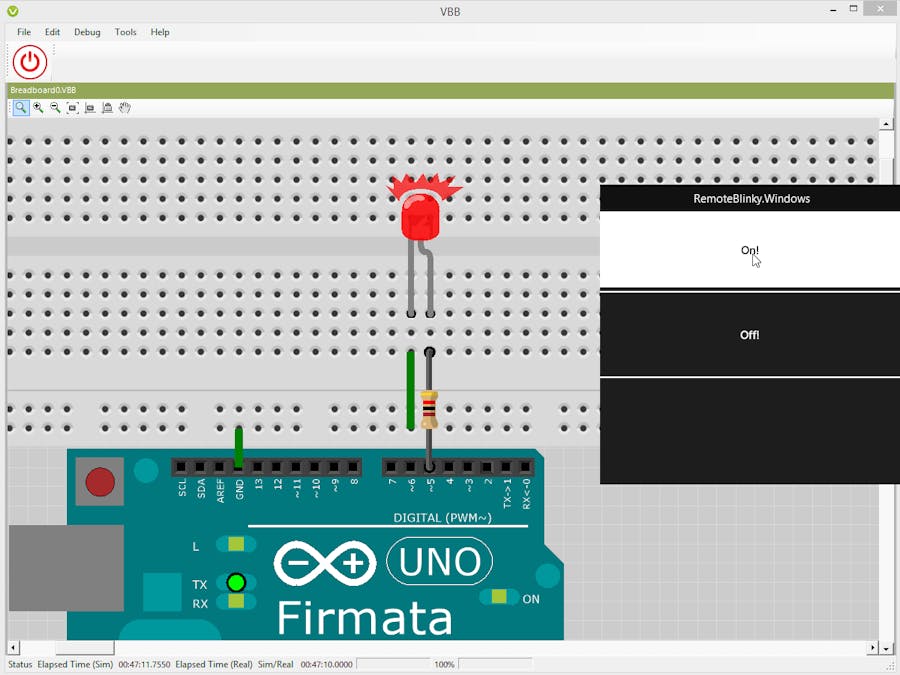Click the Elapsed Time (Sim) status label
Viewport: 900px width, 675px height.
pyautogui.click(x=75, y=664)
